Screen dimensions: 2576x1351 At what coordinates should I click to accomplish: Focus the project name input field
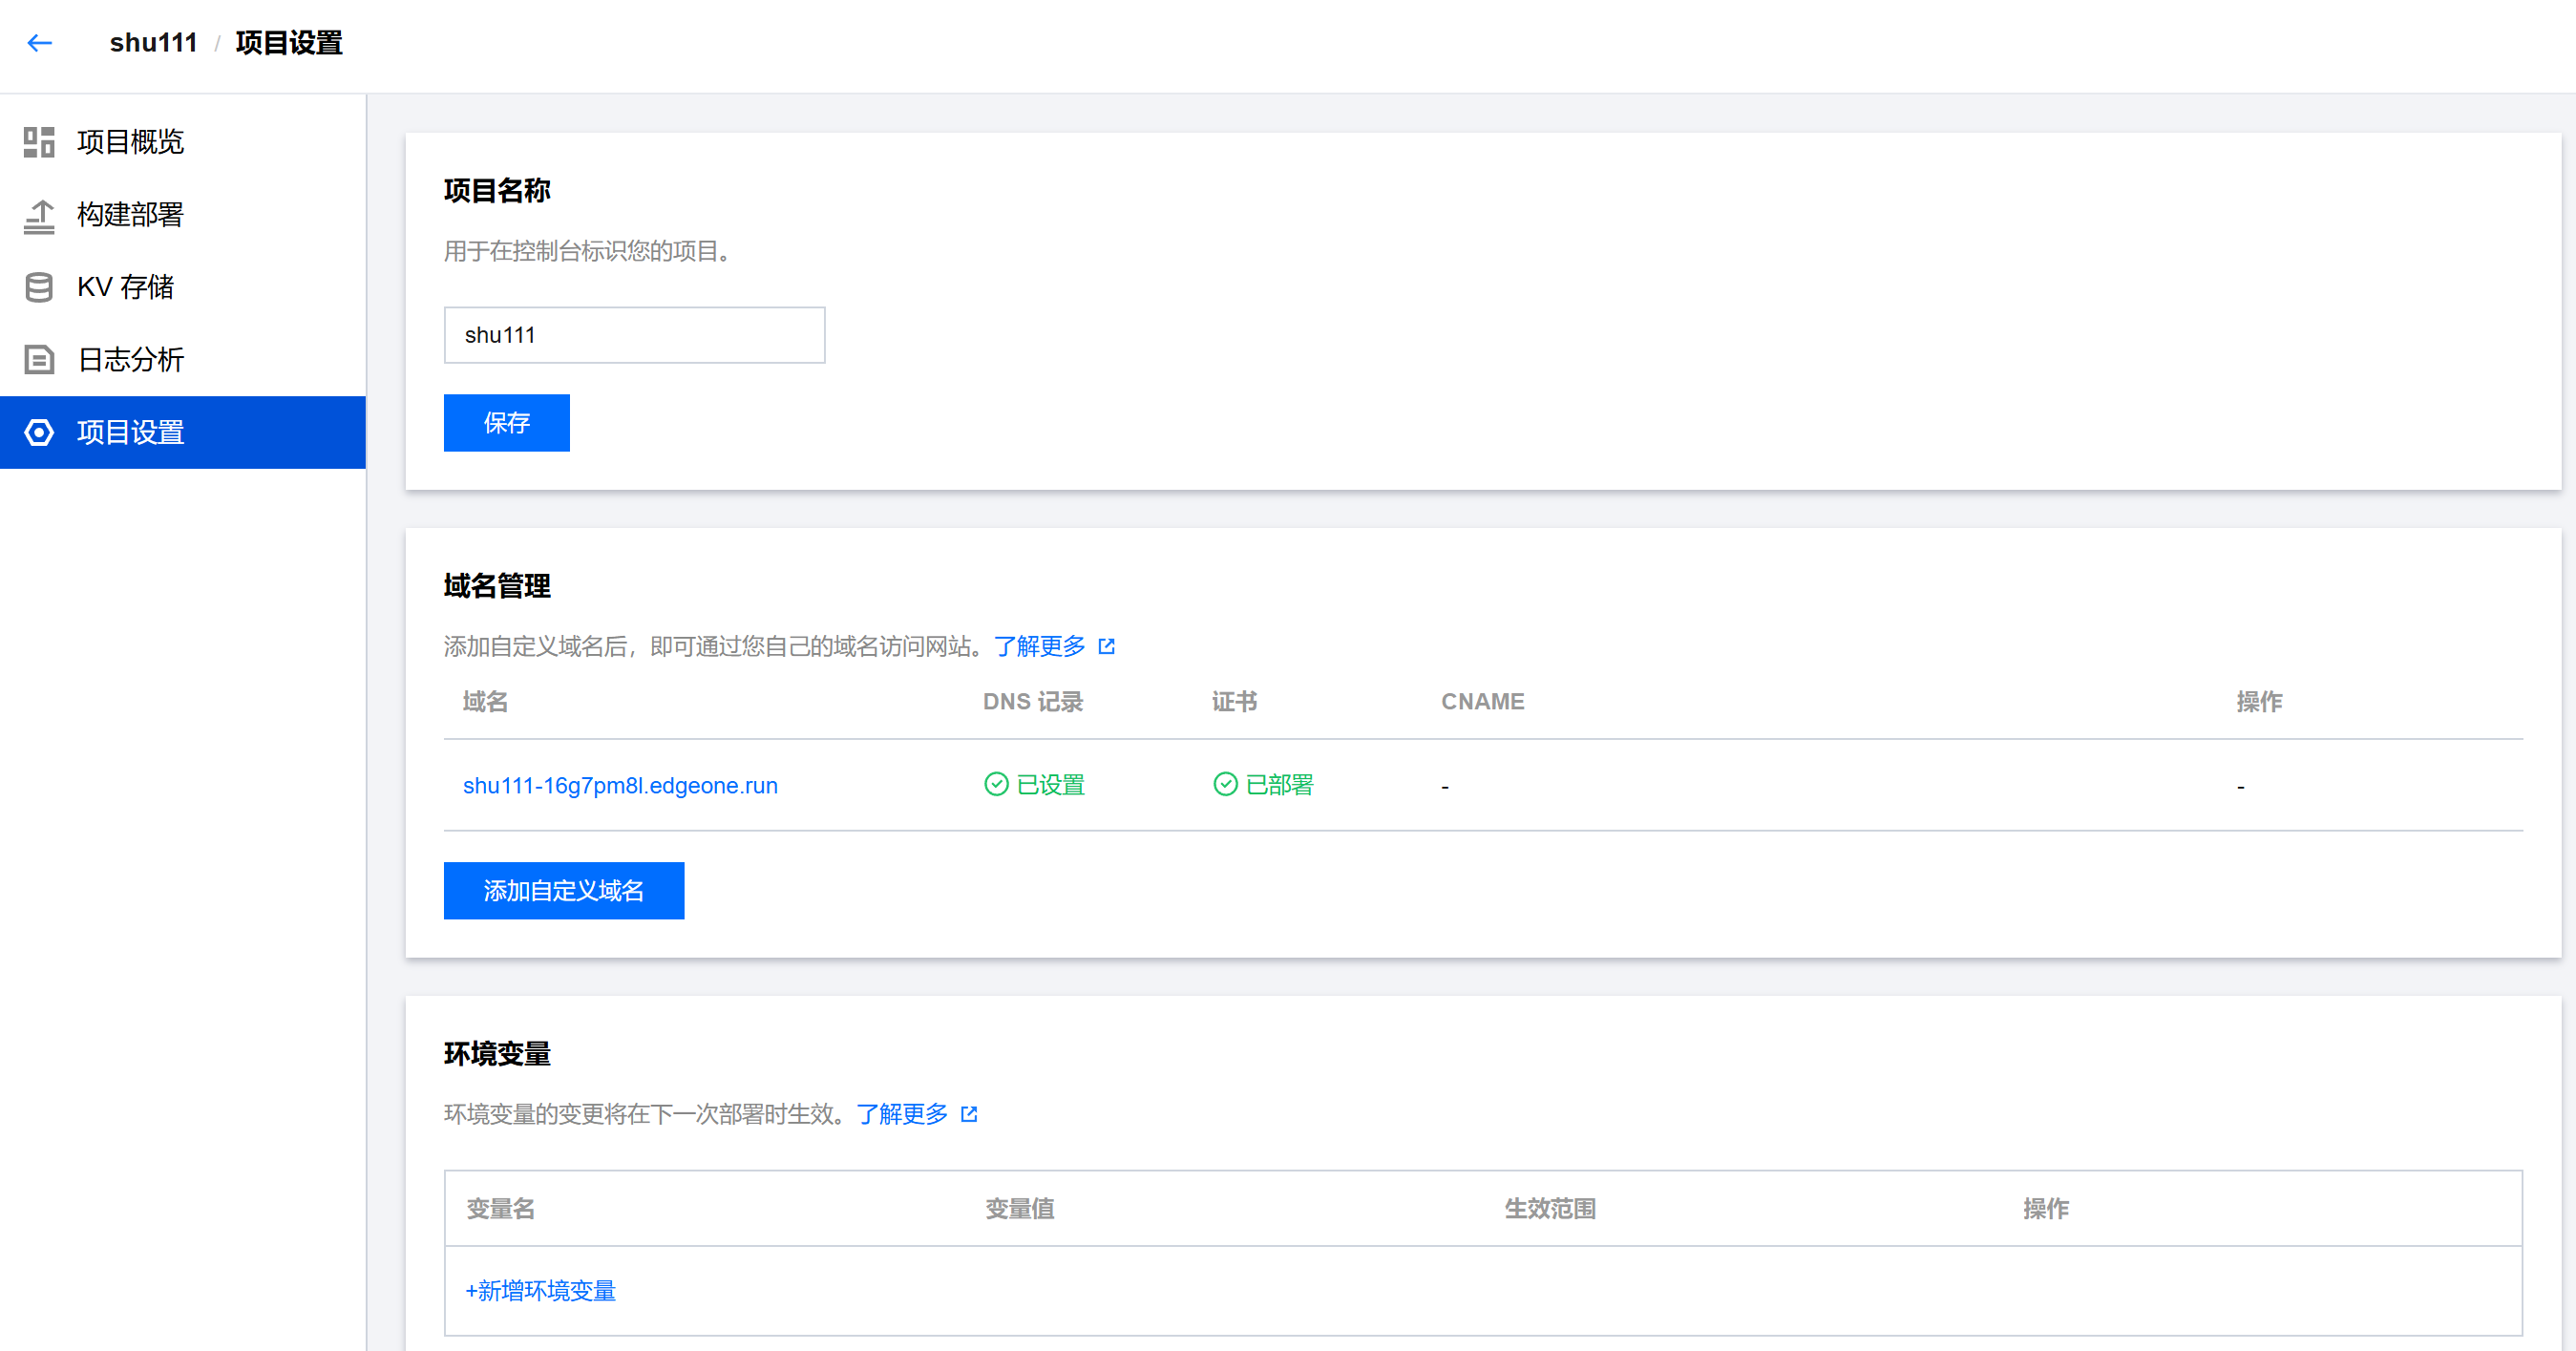coord(634,335)
